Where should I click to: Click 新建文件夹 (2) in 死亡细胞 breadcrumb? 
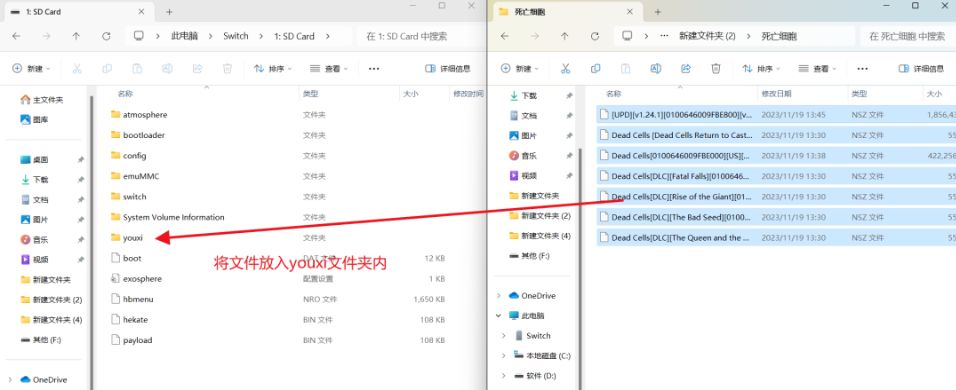(707, 36)
